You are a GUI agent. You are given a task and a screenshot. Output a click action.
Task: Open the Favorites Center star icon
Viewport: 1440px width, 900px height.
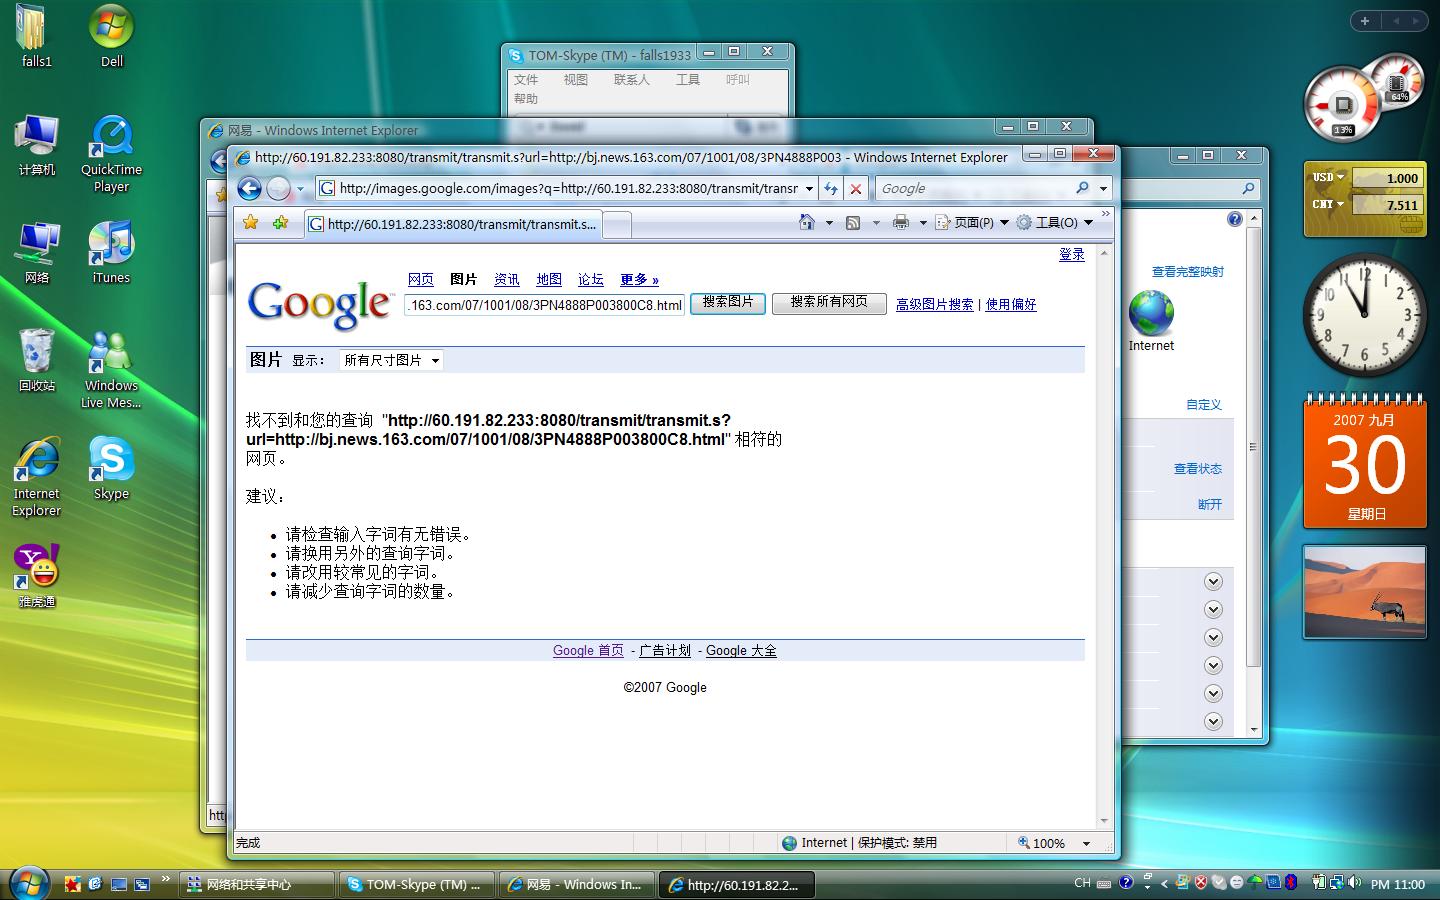[251, 223]
